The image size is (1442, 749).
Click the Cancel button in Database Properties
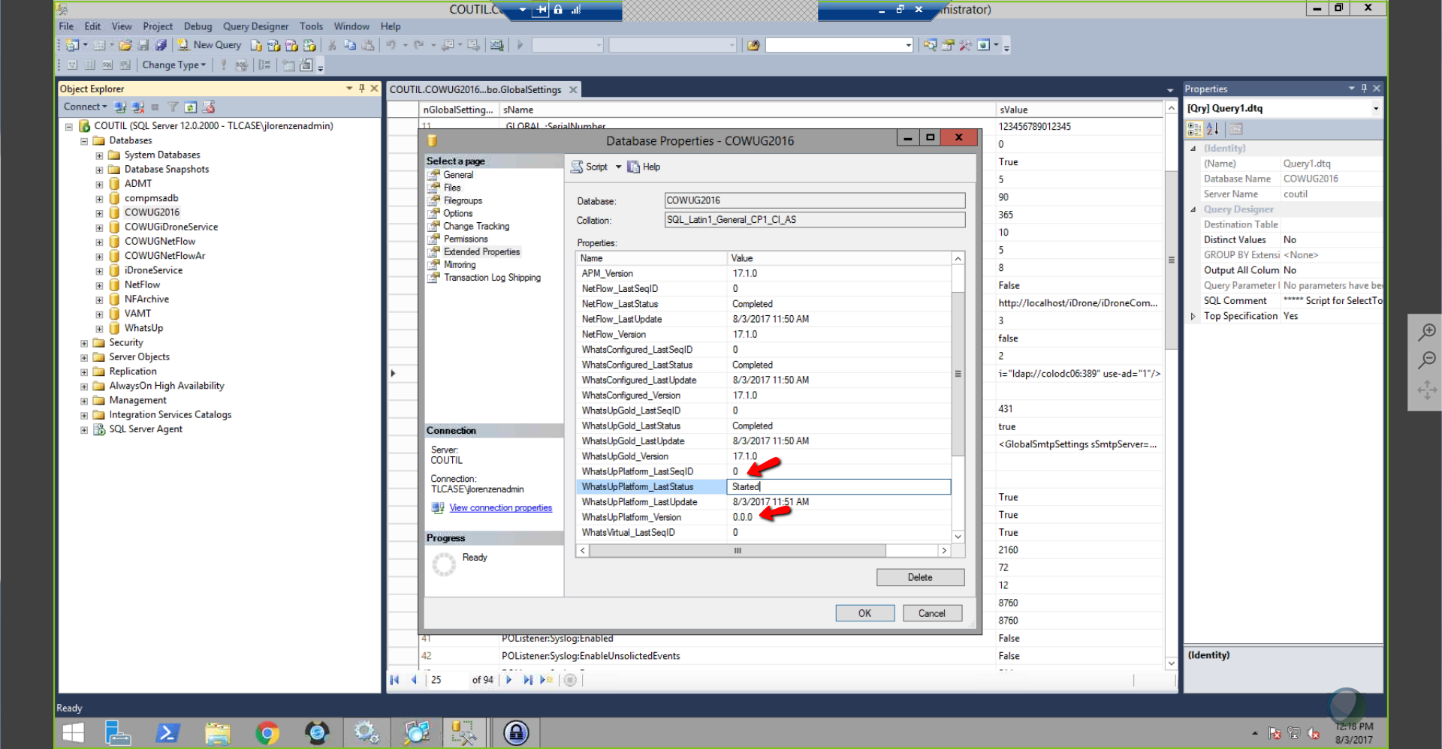[931, 613]
